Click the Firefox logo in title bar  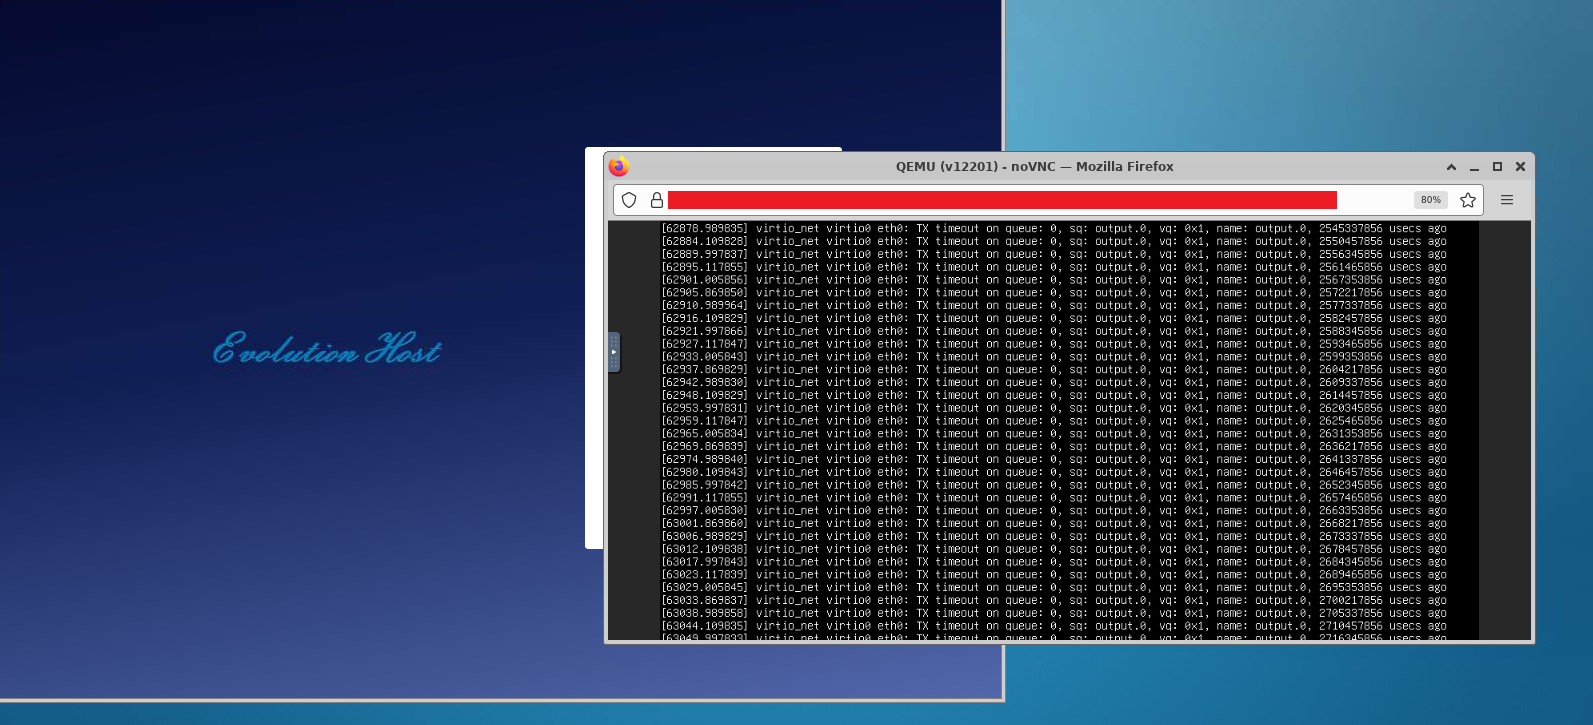(x=619, y=167)
